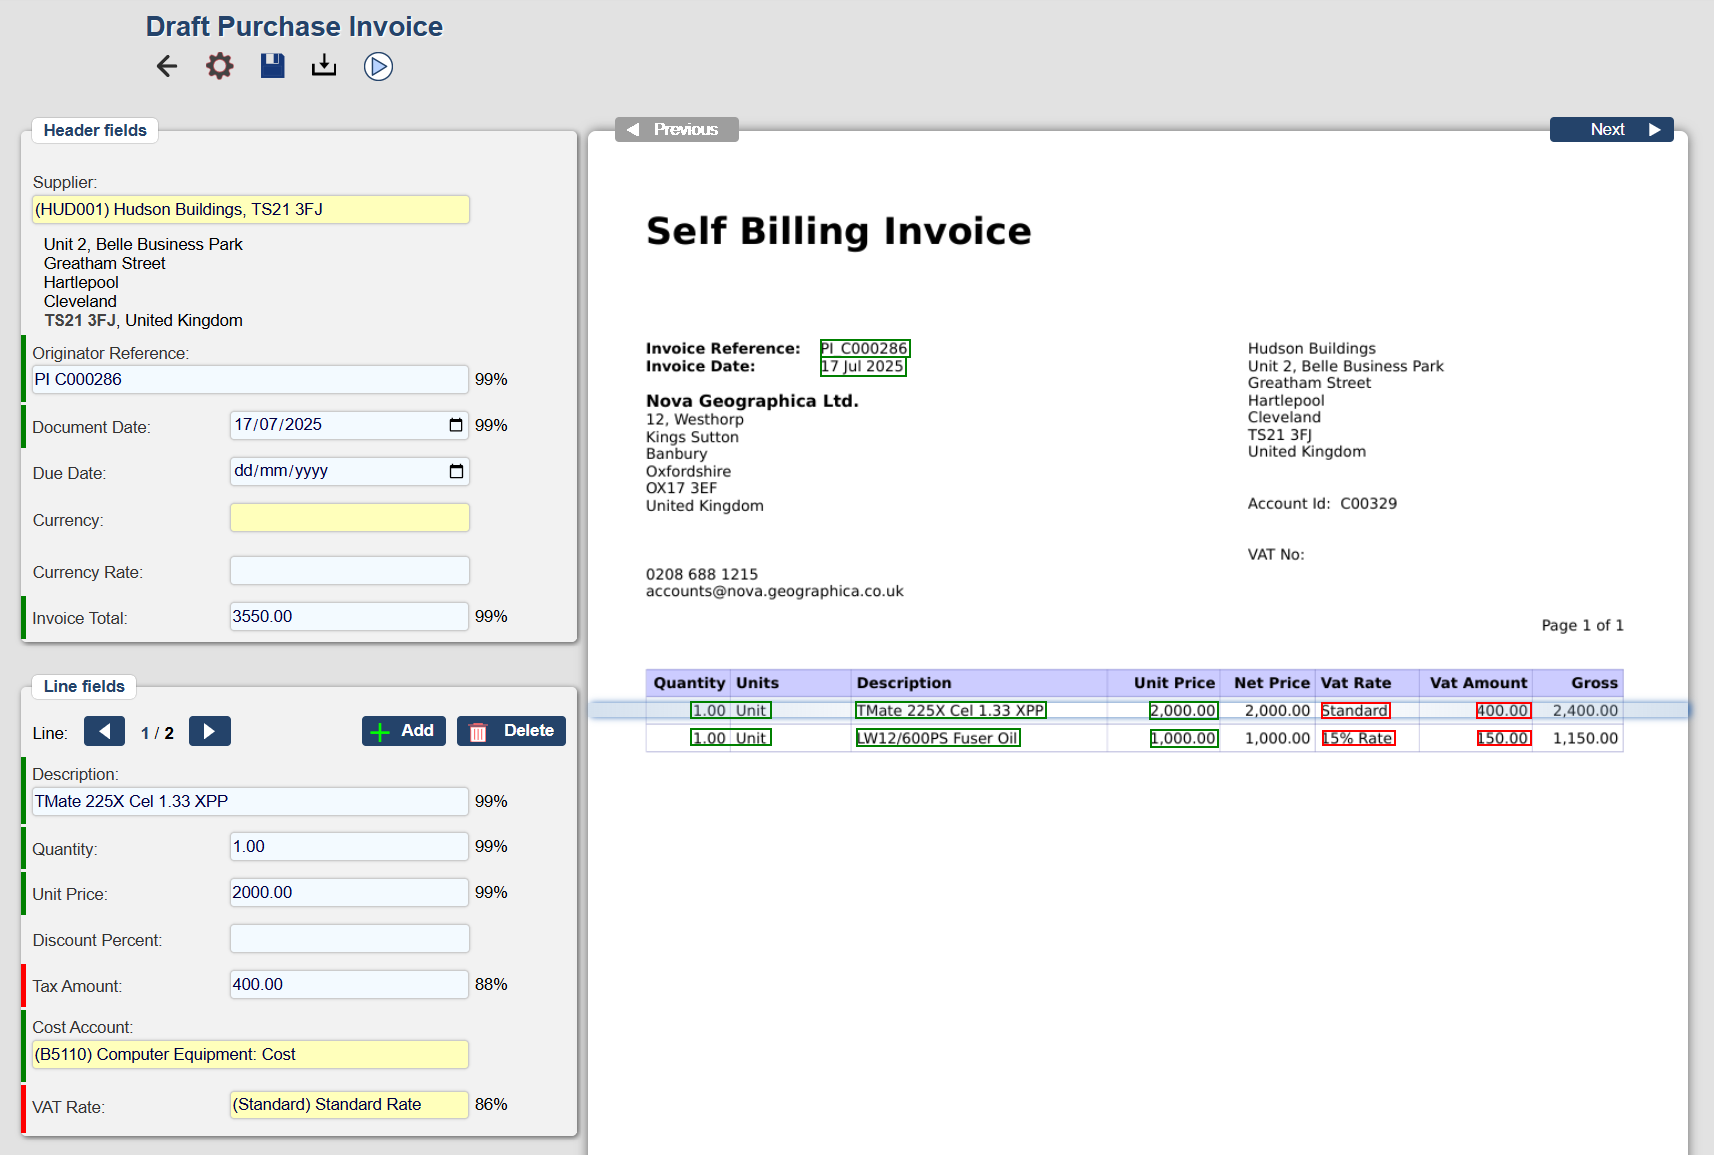Click the Discount Percent field

click(x=349, y=939)
